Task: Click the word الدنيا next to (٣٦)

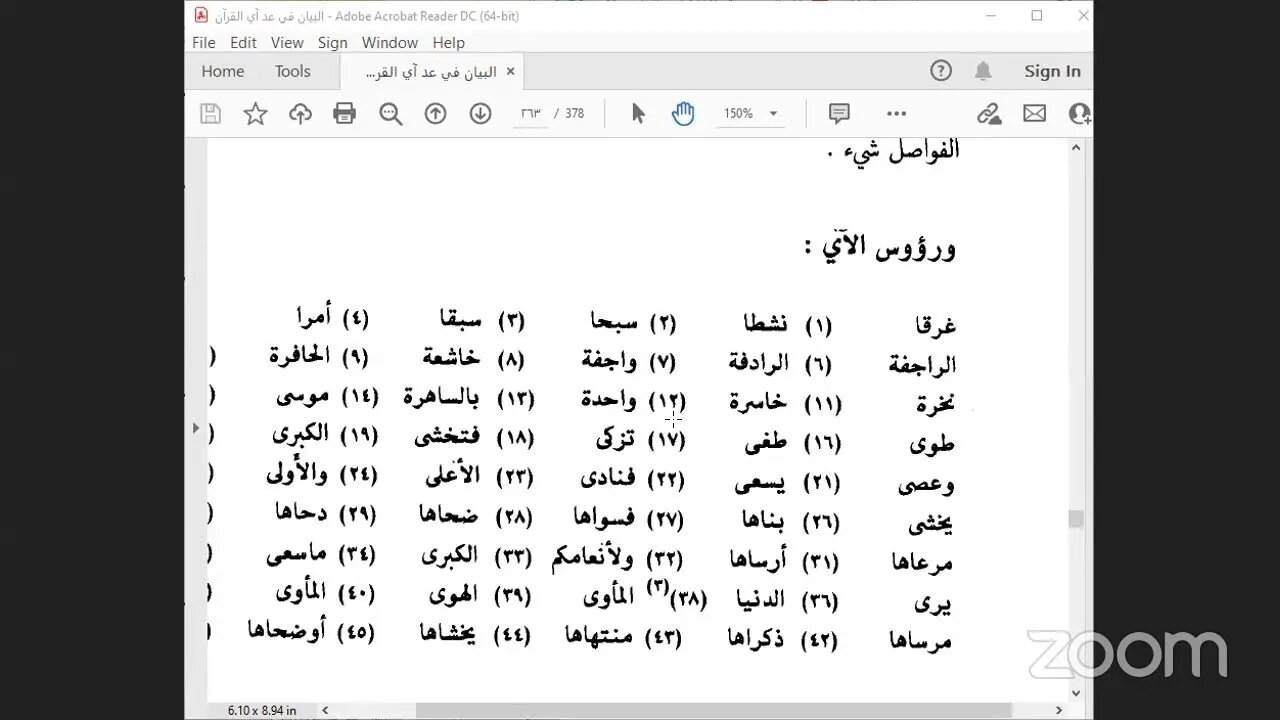Action: [761, 599]
